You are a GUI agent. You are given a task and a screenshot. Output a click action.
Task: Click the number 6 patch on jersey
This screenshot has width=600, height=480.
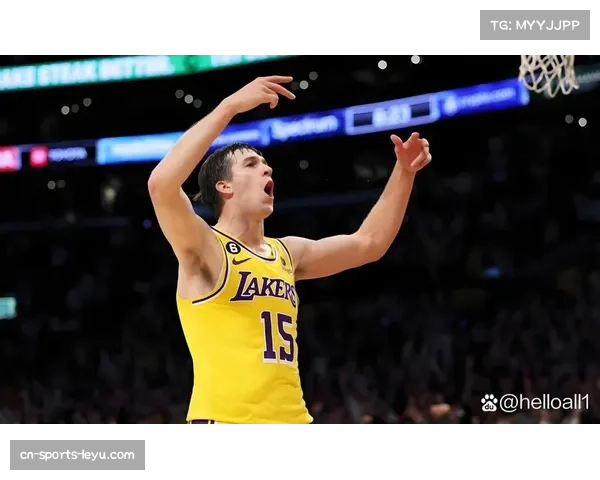(x=233, y=247)
